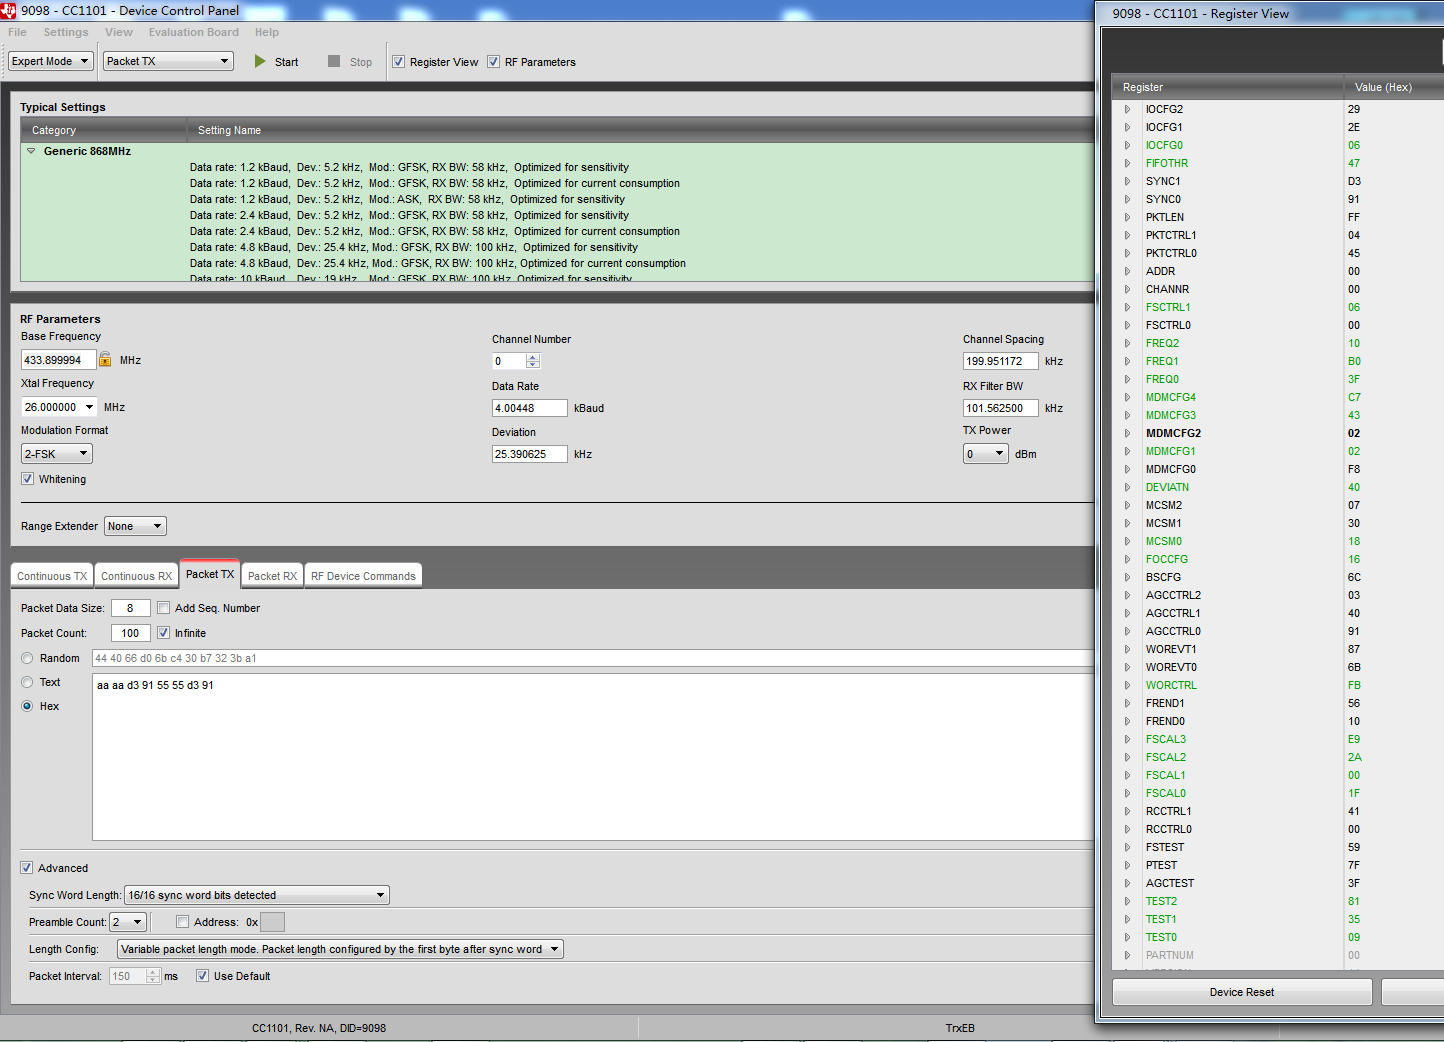Switch to the Continuous TX tab
Image resolution: width=1444 pixels, height=1042 pixels.
coord(52,576)
